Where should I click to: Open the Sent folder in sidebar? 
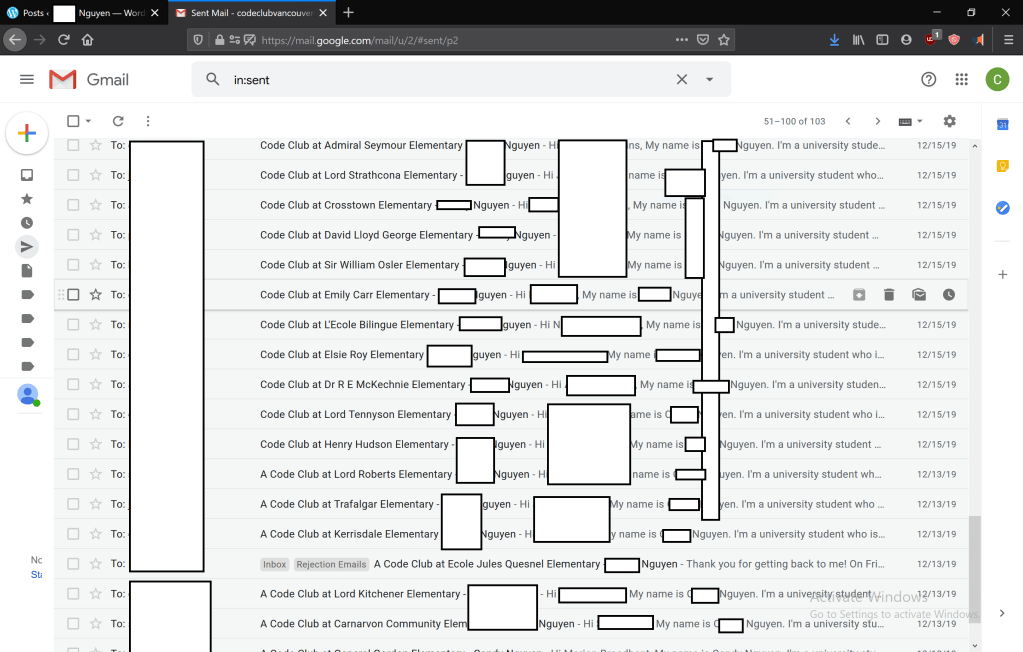click(27, 246)
